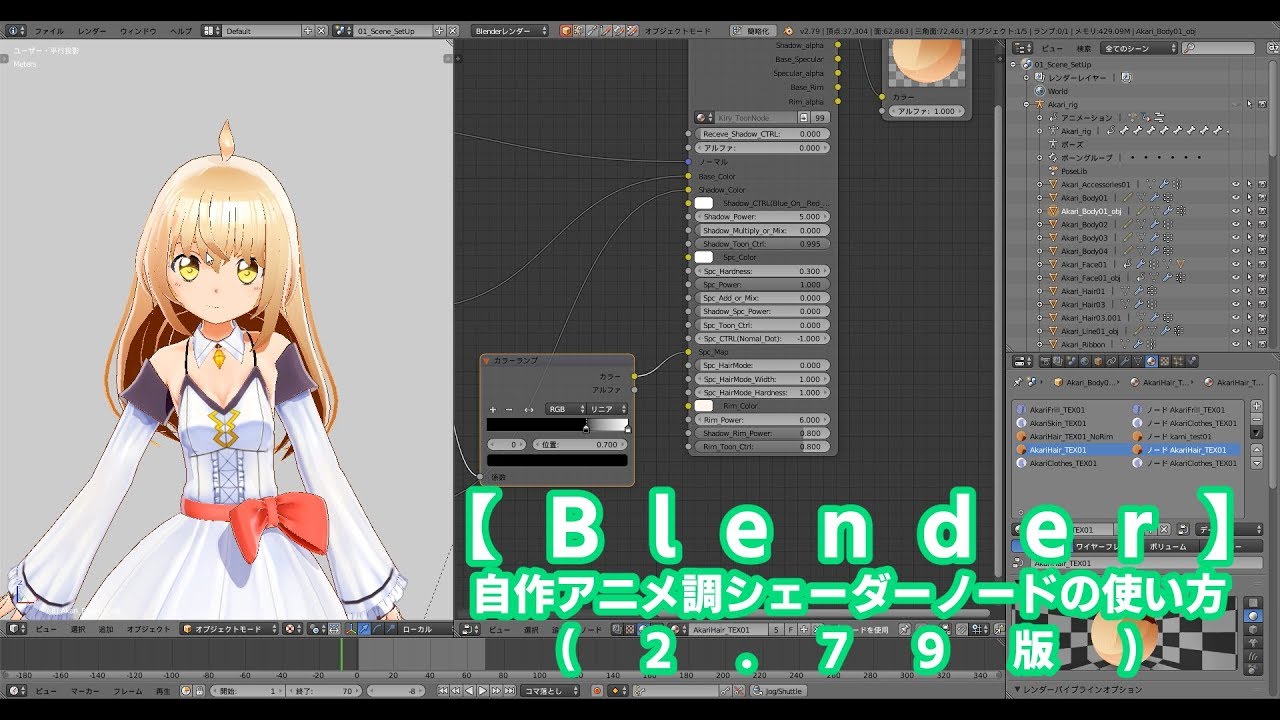This screenshot has height=720, width=1280.
Task: Click the outliner search field
Action: [1218, 48]
